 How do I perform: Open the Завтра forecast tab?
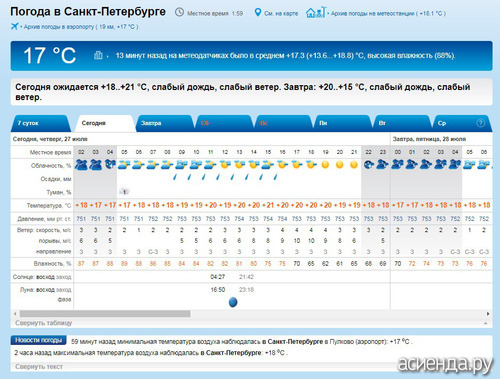point(164,123)
